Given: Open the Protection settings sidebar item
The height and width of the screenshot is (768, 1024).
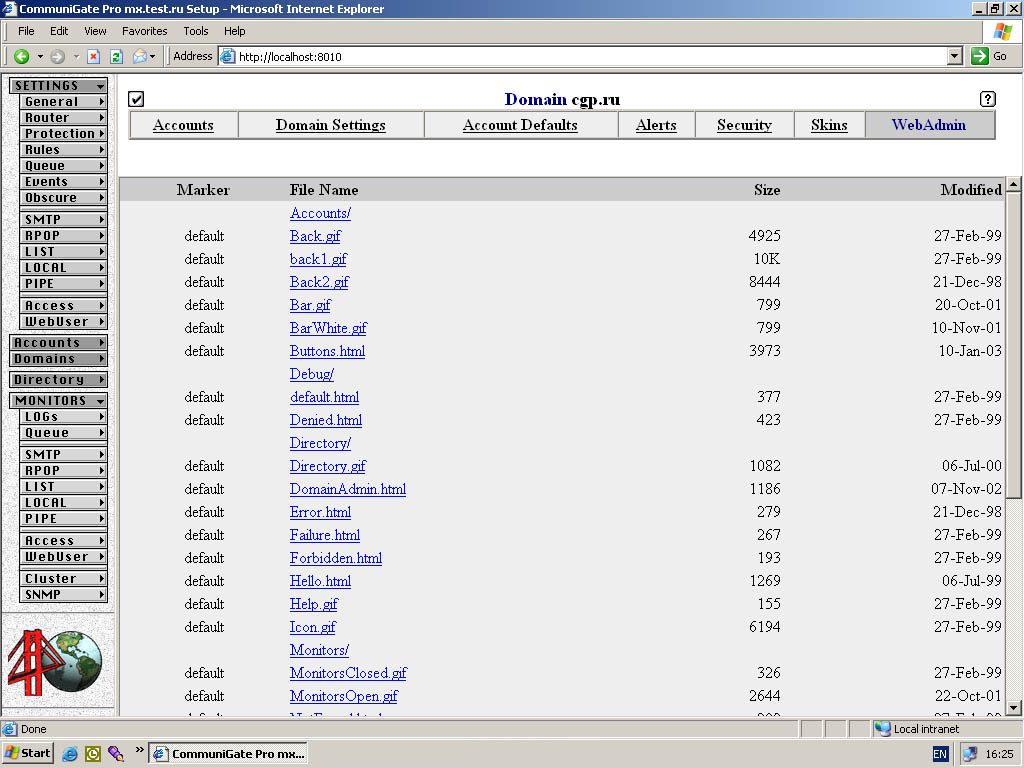Looking at the screenshot, I should [x=64, y=134].
